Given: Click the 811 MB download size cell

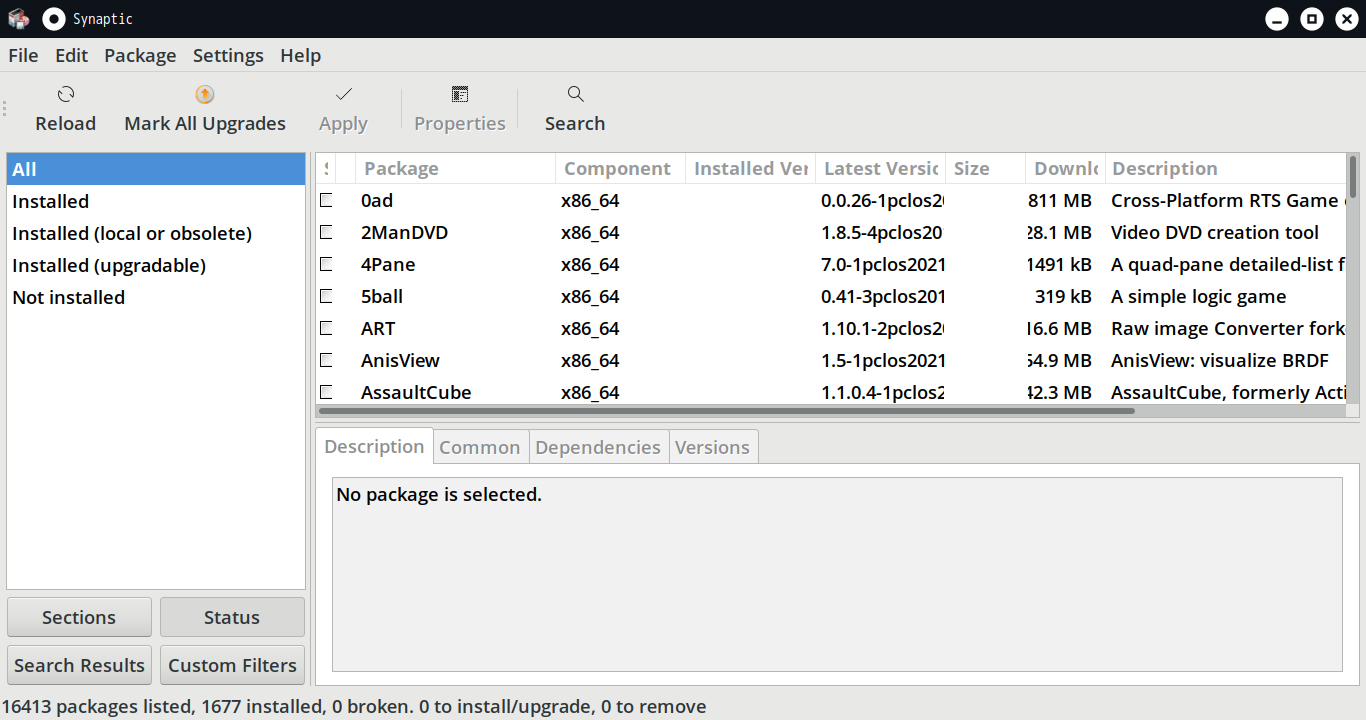Looking at the screenshot, I should pyautogui.click(x=1060, y=200).
